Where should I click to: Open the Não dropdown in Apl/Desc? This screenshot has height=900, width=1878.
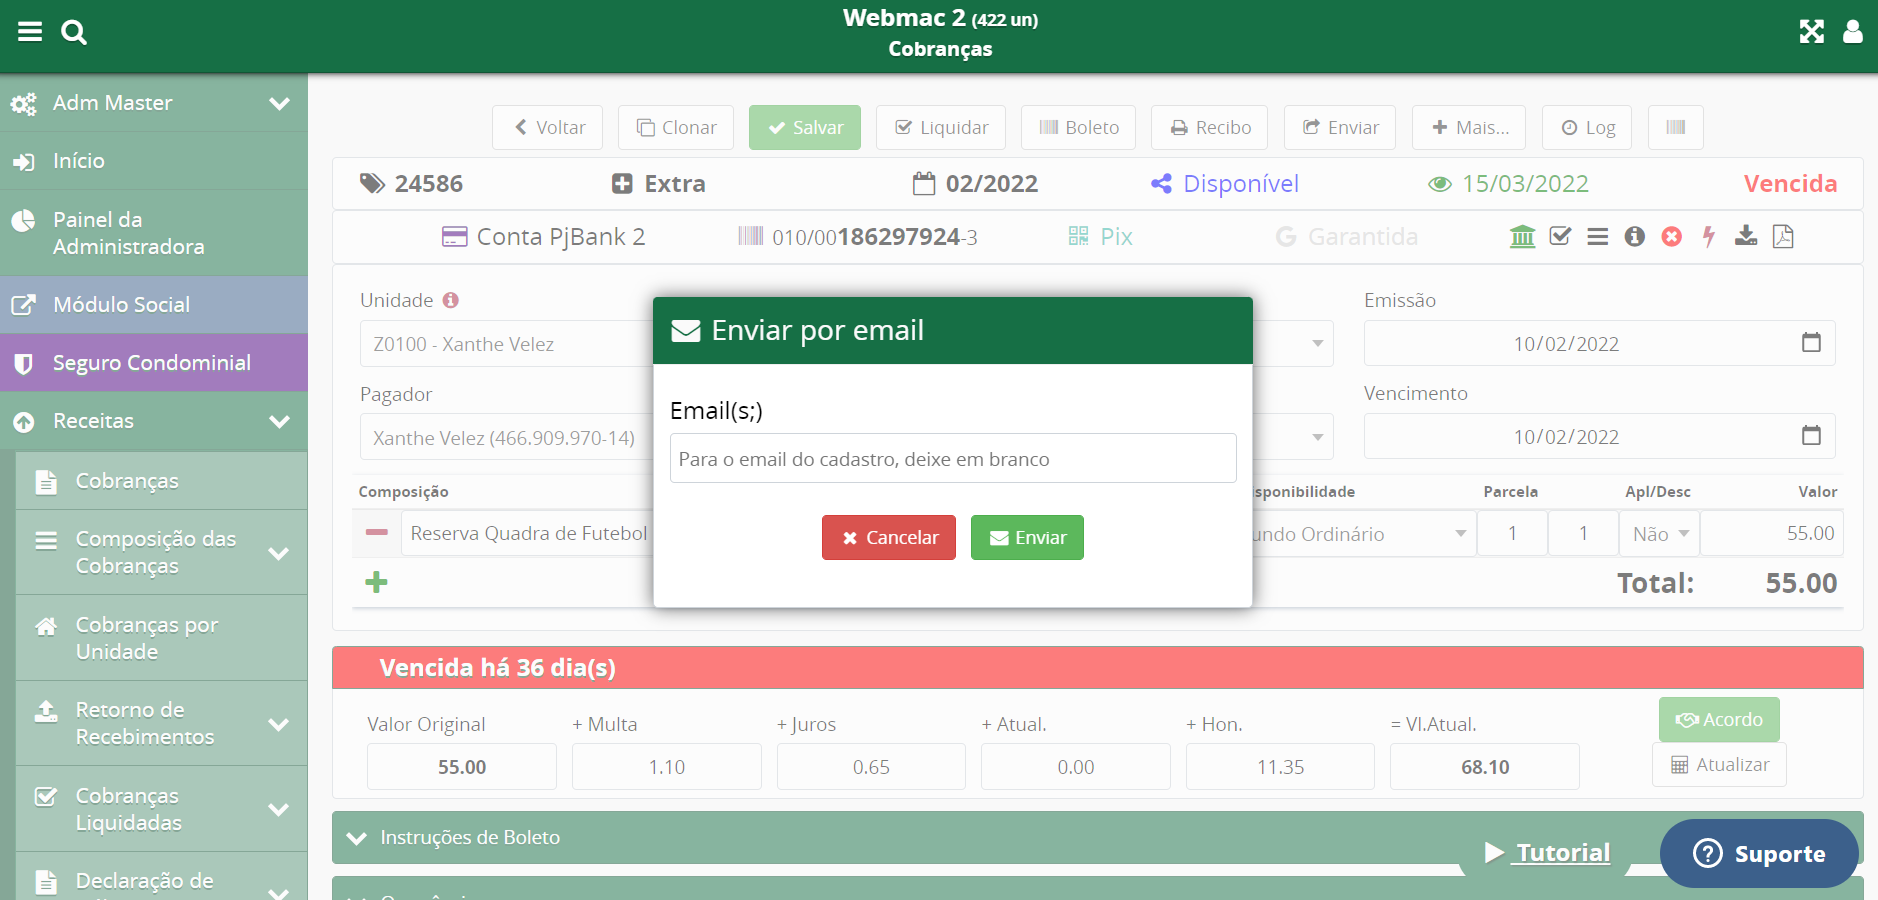pos(1659,534)
